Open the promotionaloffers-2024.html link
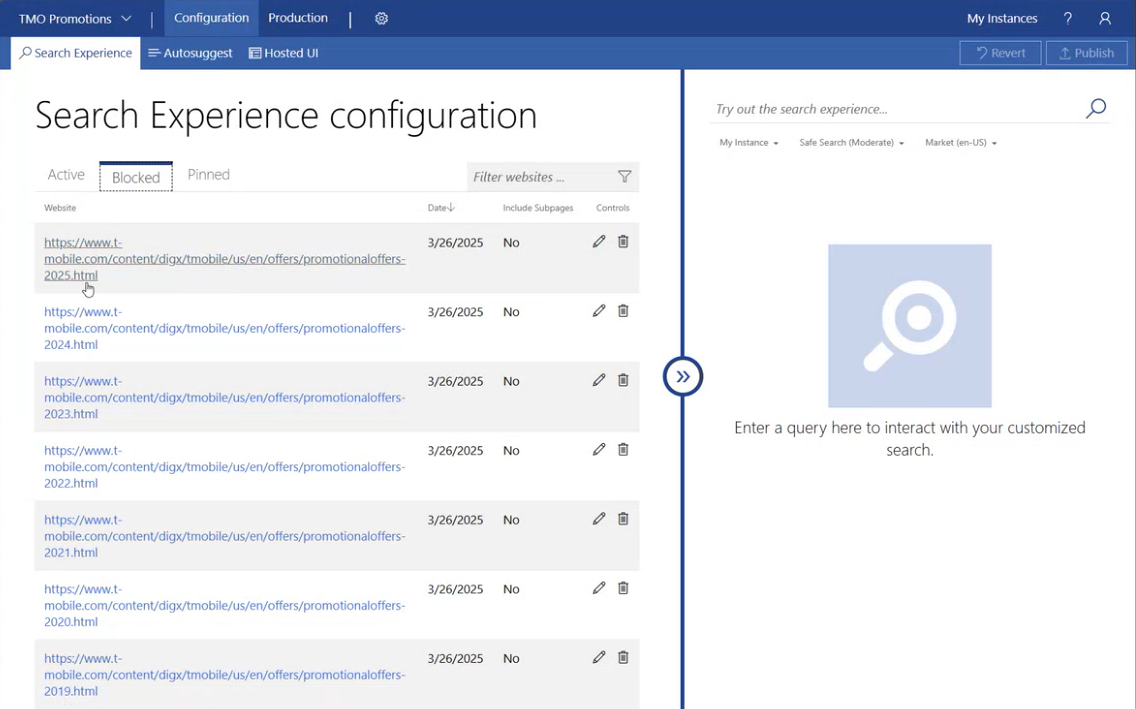 (225, 328)
